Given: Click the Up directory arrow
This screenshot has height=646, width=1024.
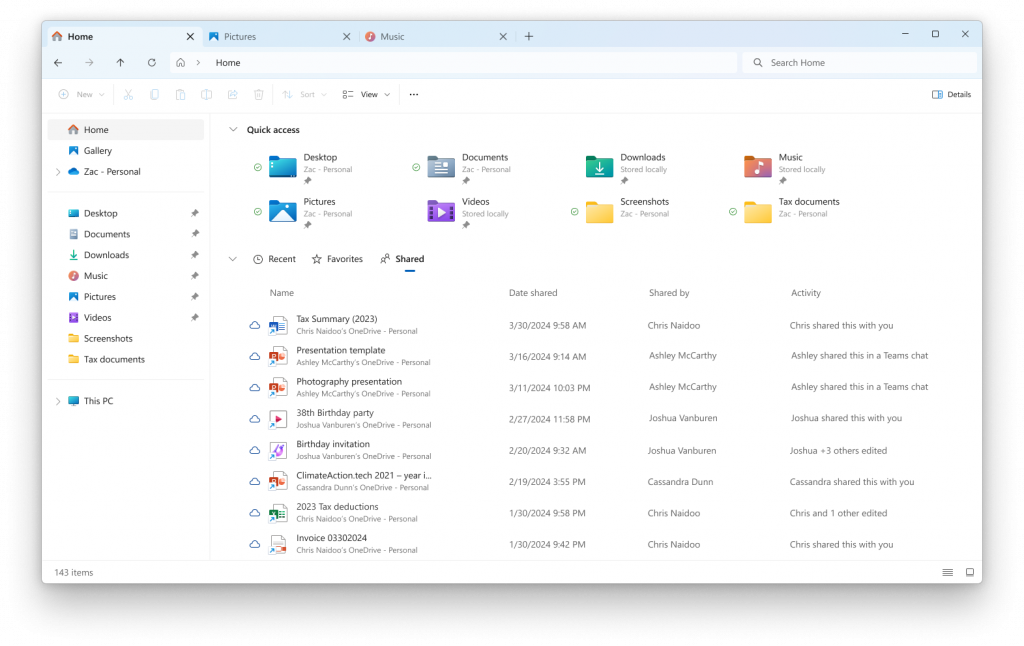Looking at the screenshot, I should point(120,62).
